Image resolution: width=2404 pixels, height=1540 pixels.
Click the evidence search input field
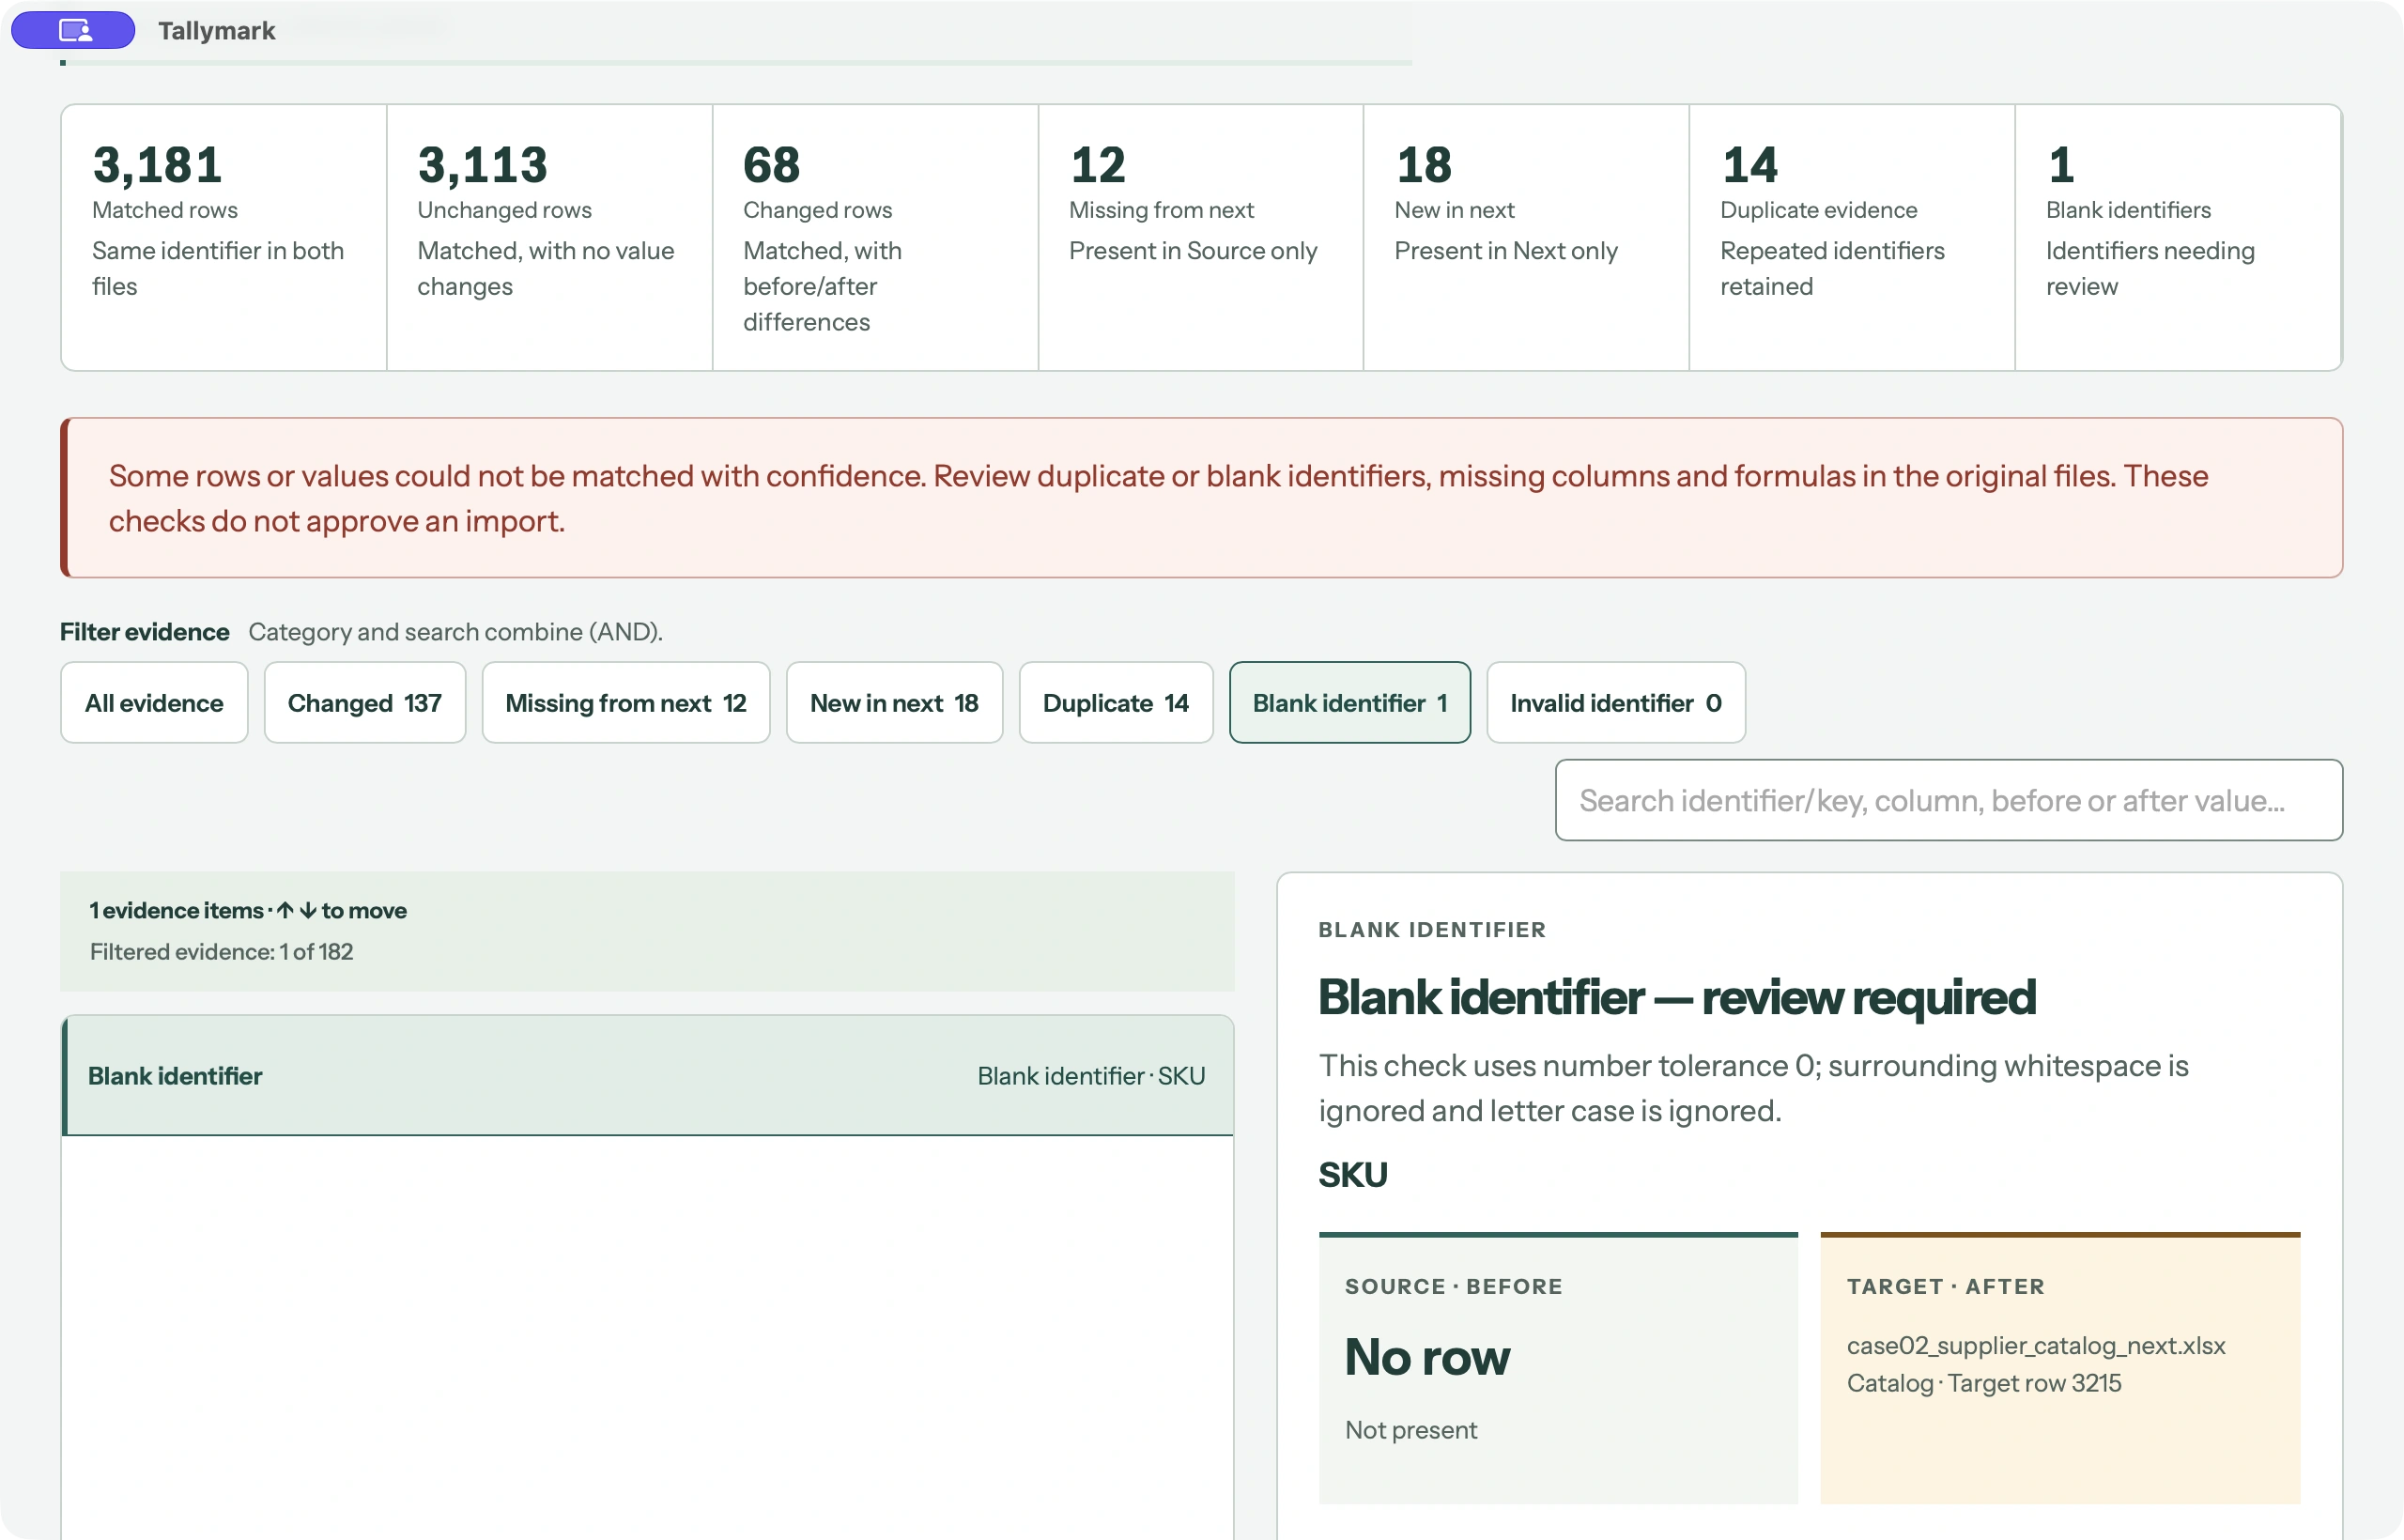tap(1948, 800)
